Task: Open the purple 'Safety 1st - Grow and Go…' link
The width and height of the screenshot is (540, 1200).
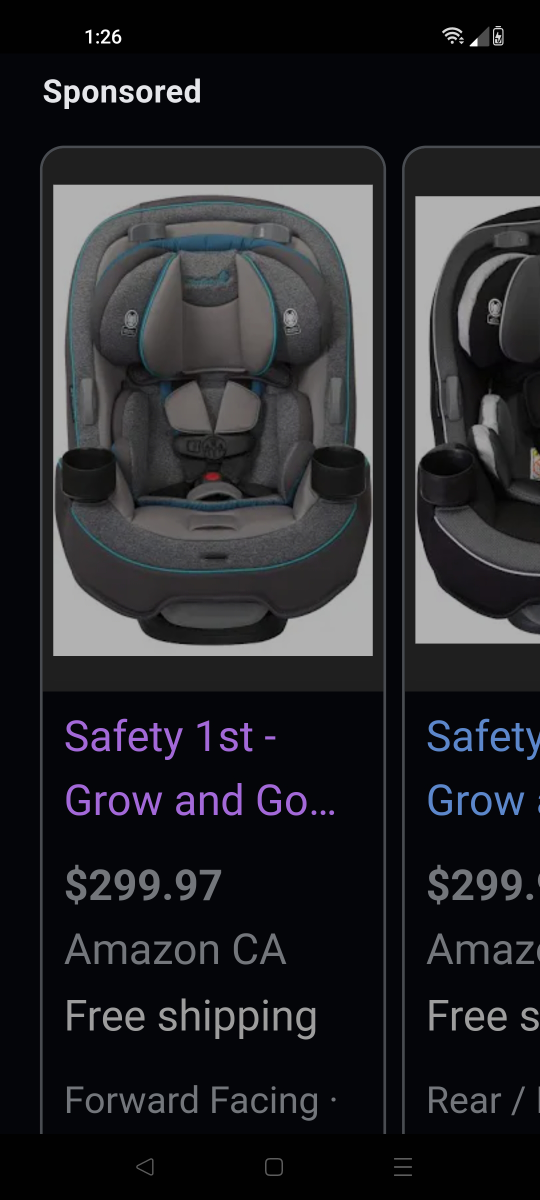Action: click(200, 769)
